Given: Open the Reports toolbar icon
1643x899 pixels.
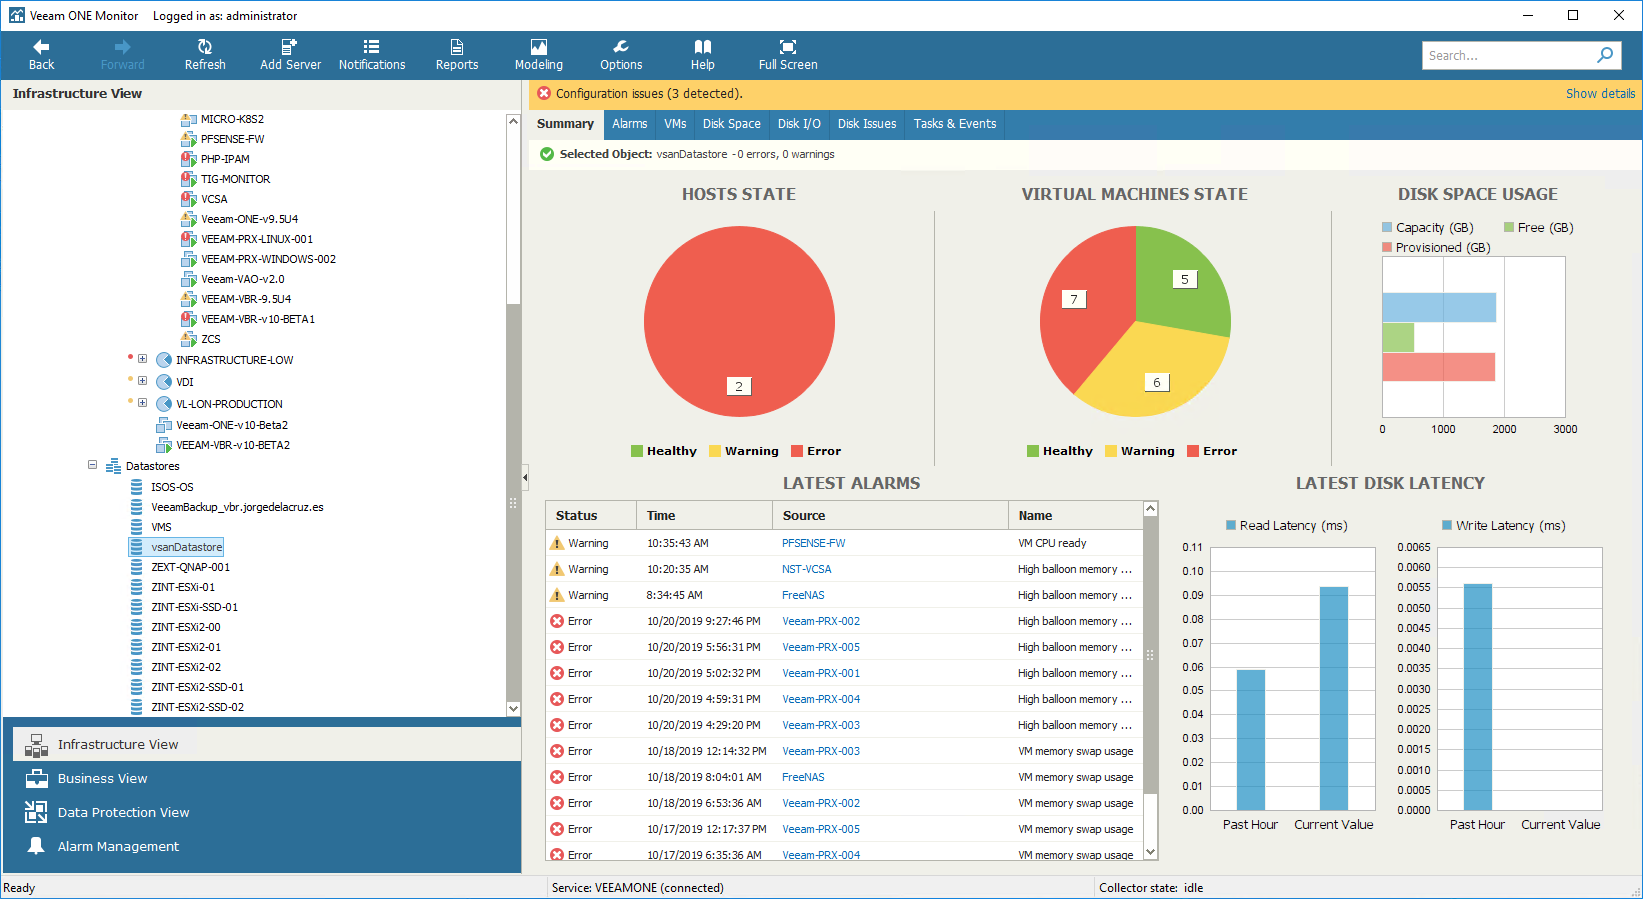Looking at the screenshot, I should tap(457, 47).
